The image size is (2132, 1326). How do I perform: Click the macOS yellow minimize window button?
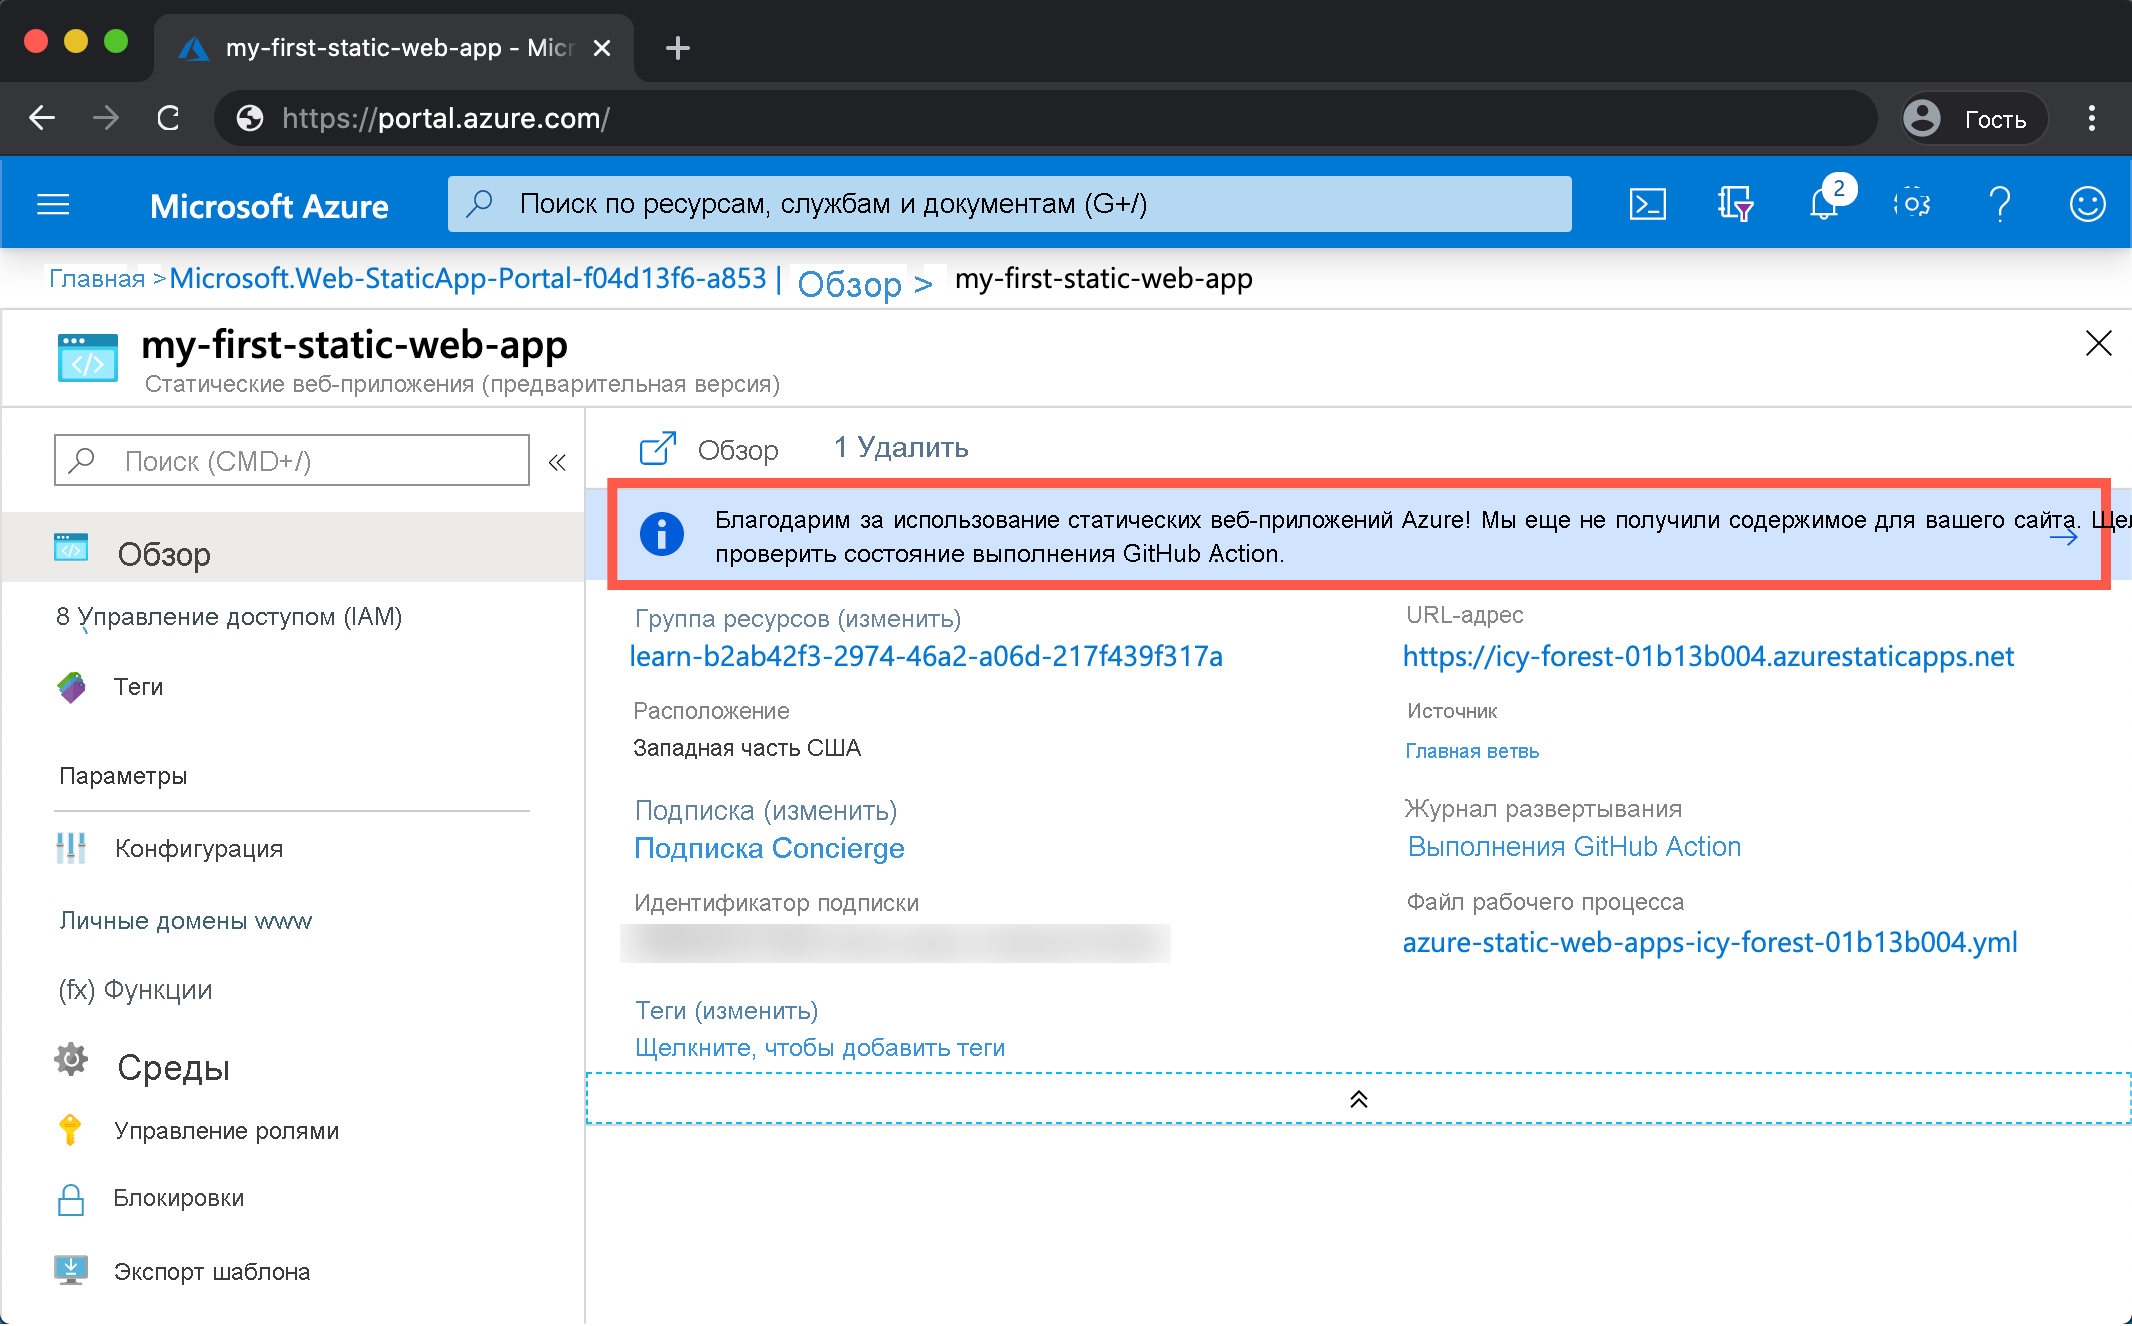[x=76, y=41]
